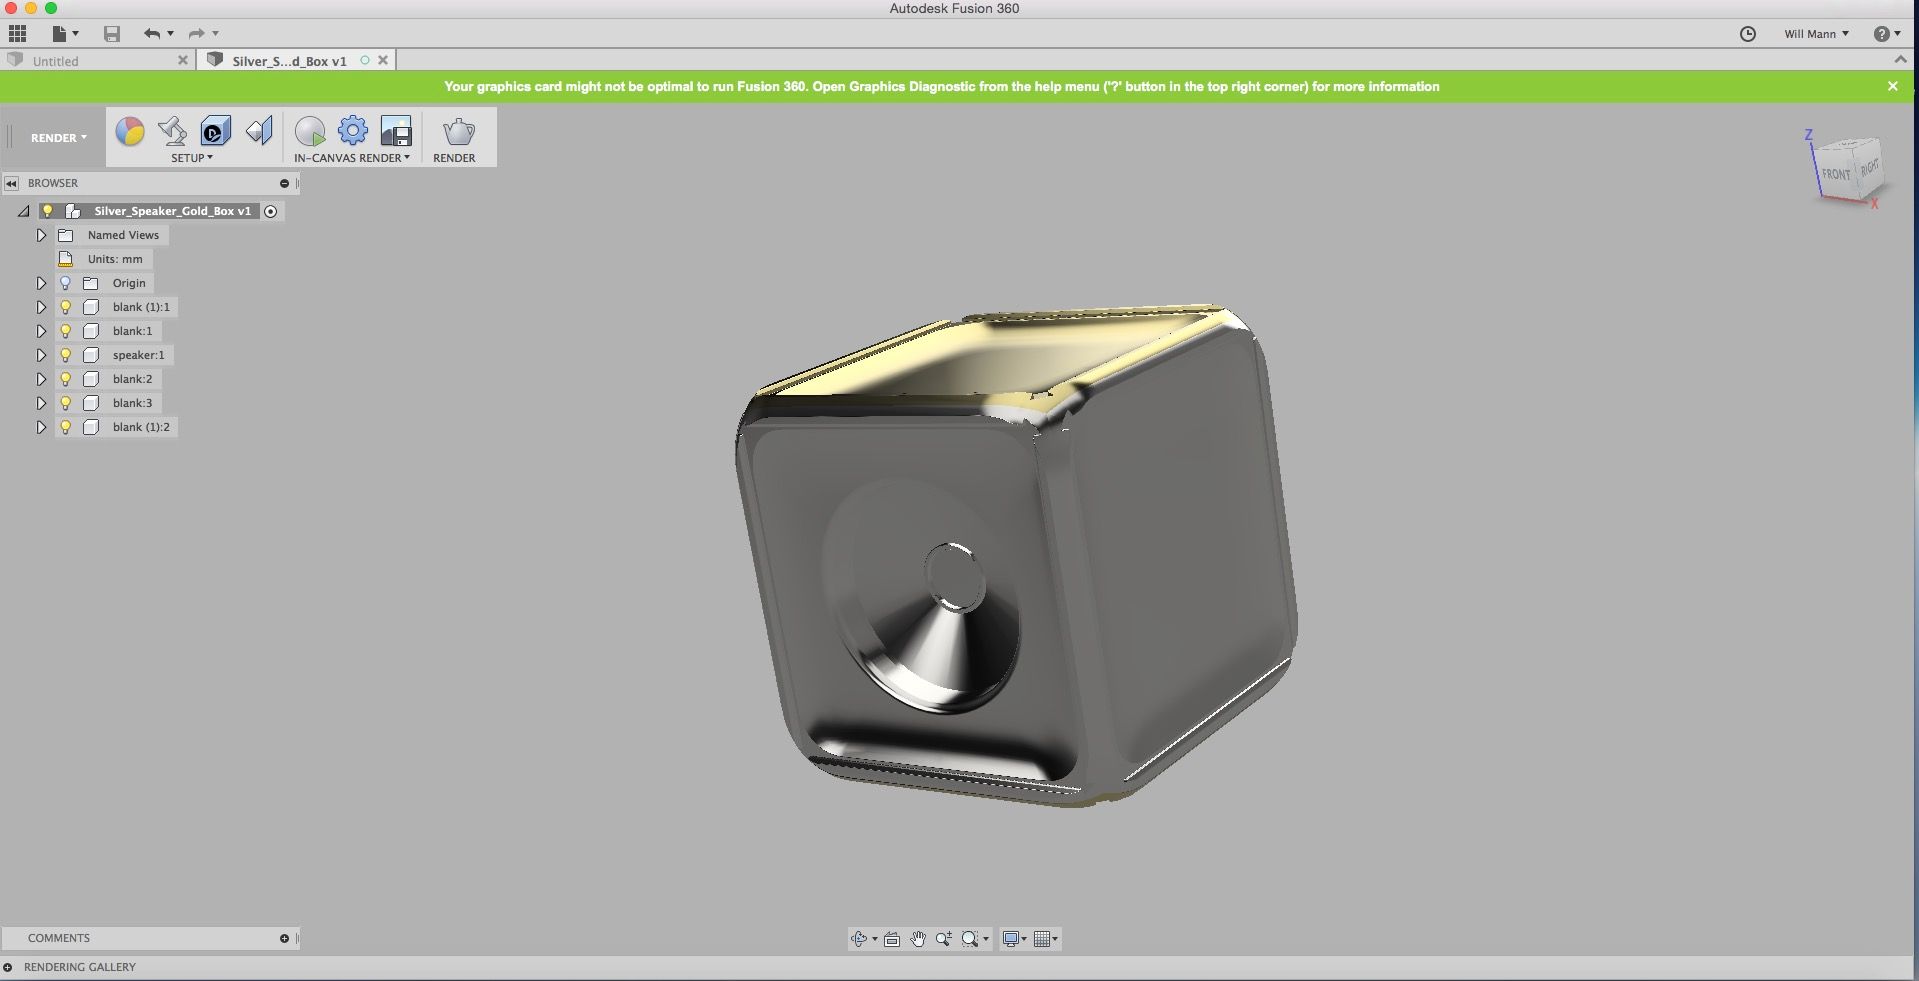Select the Appearance tool
This screenshot has height=981, width=1919.
[x=130, y=131]
